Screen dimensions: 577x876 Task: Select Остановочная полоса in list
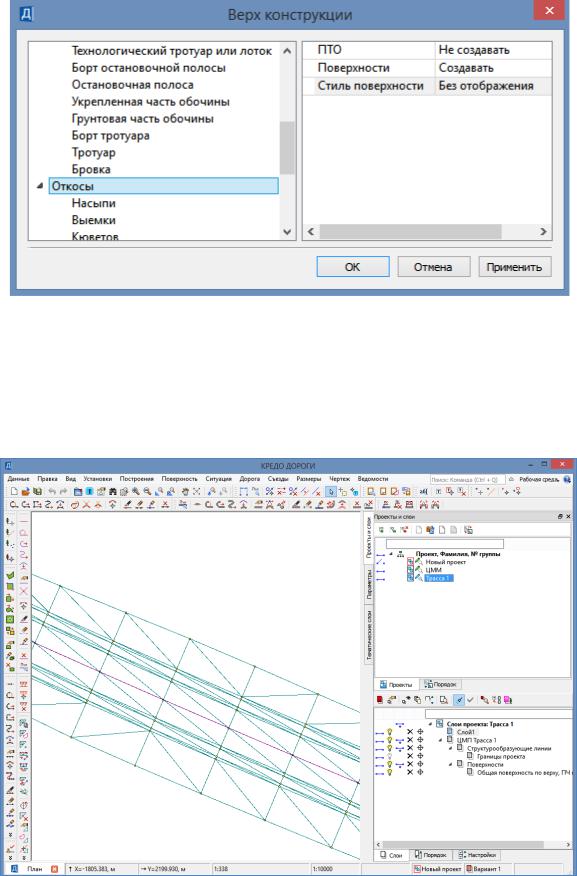(132, 85)
